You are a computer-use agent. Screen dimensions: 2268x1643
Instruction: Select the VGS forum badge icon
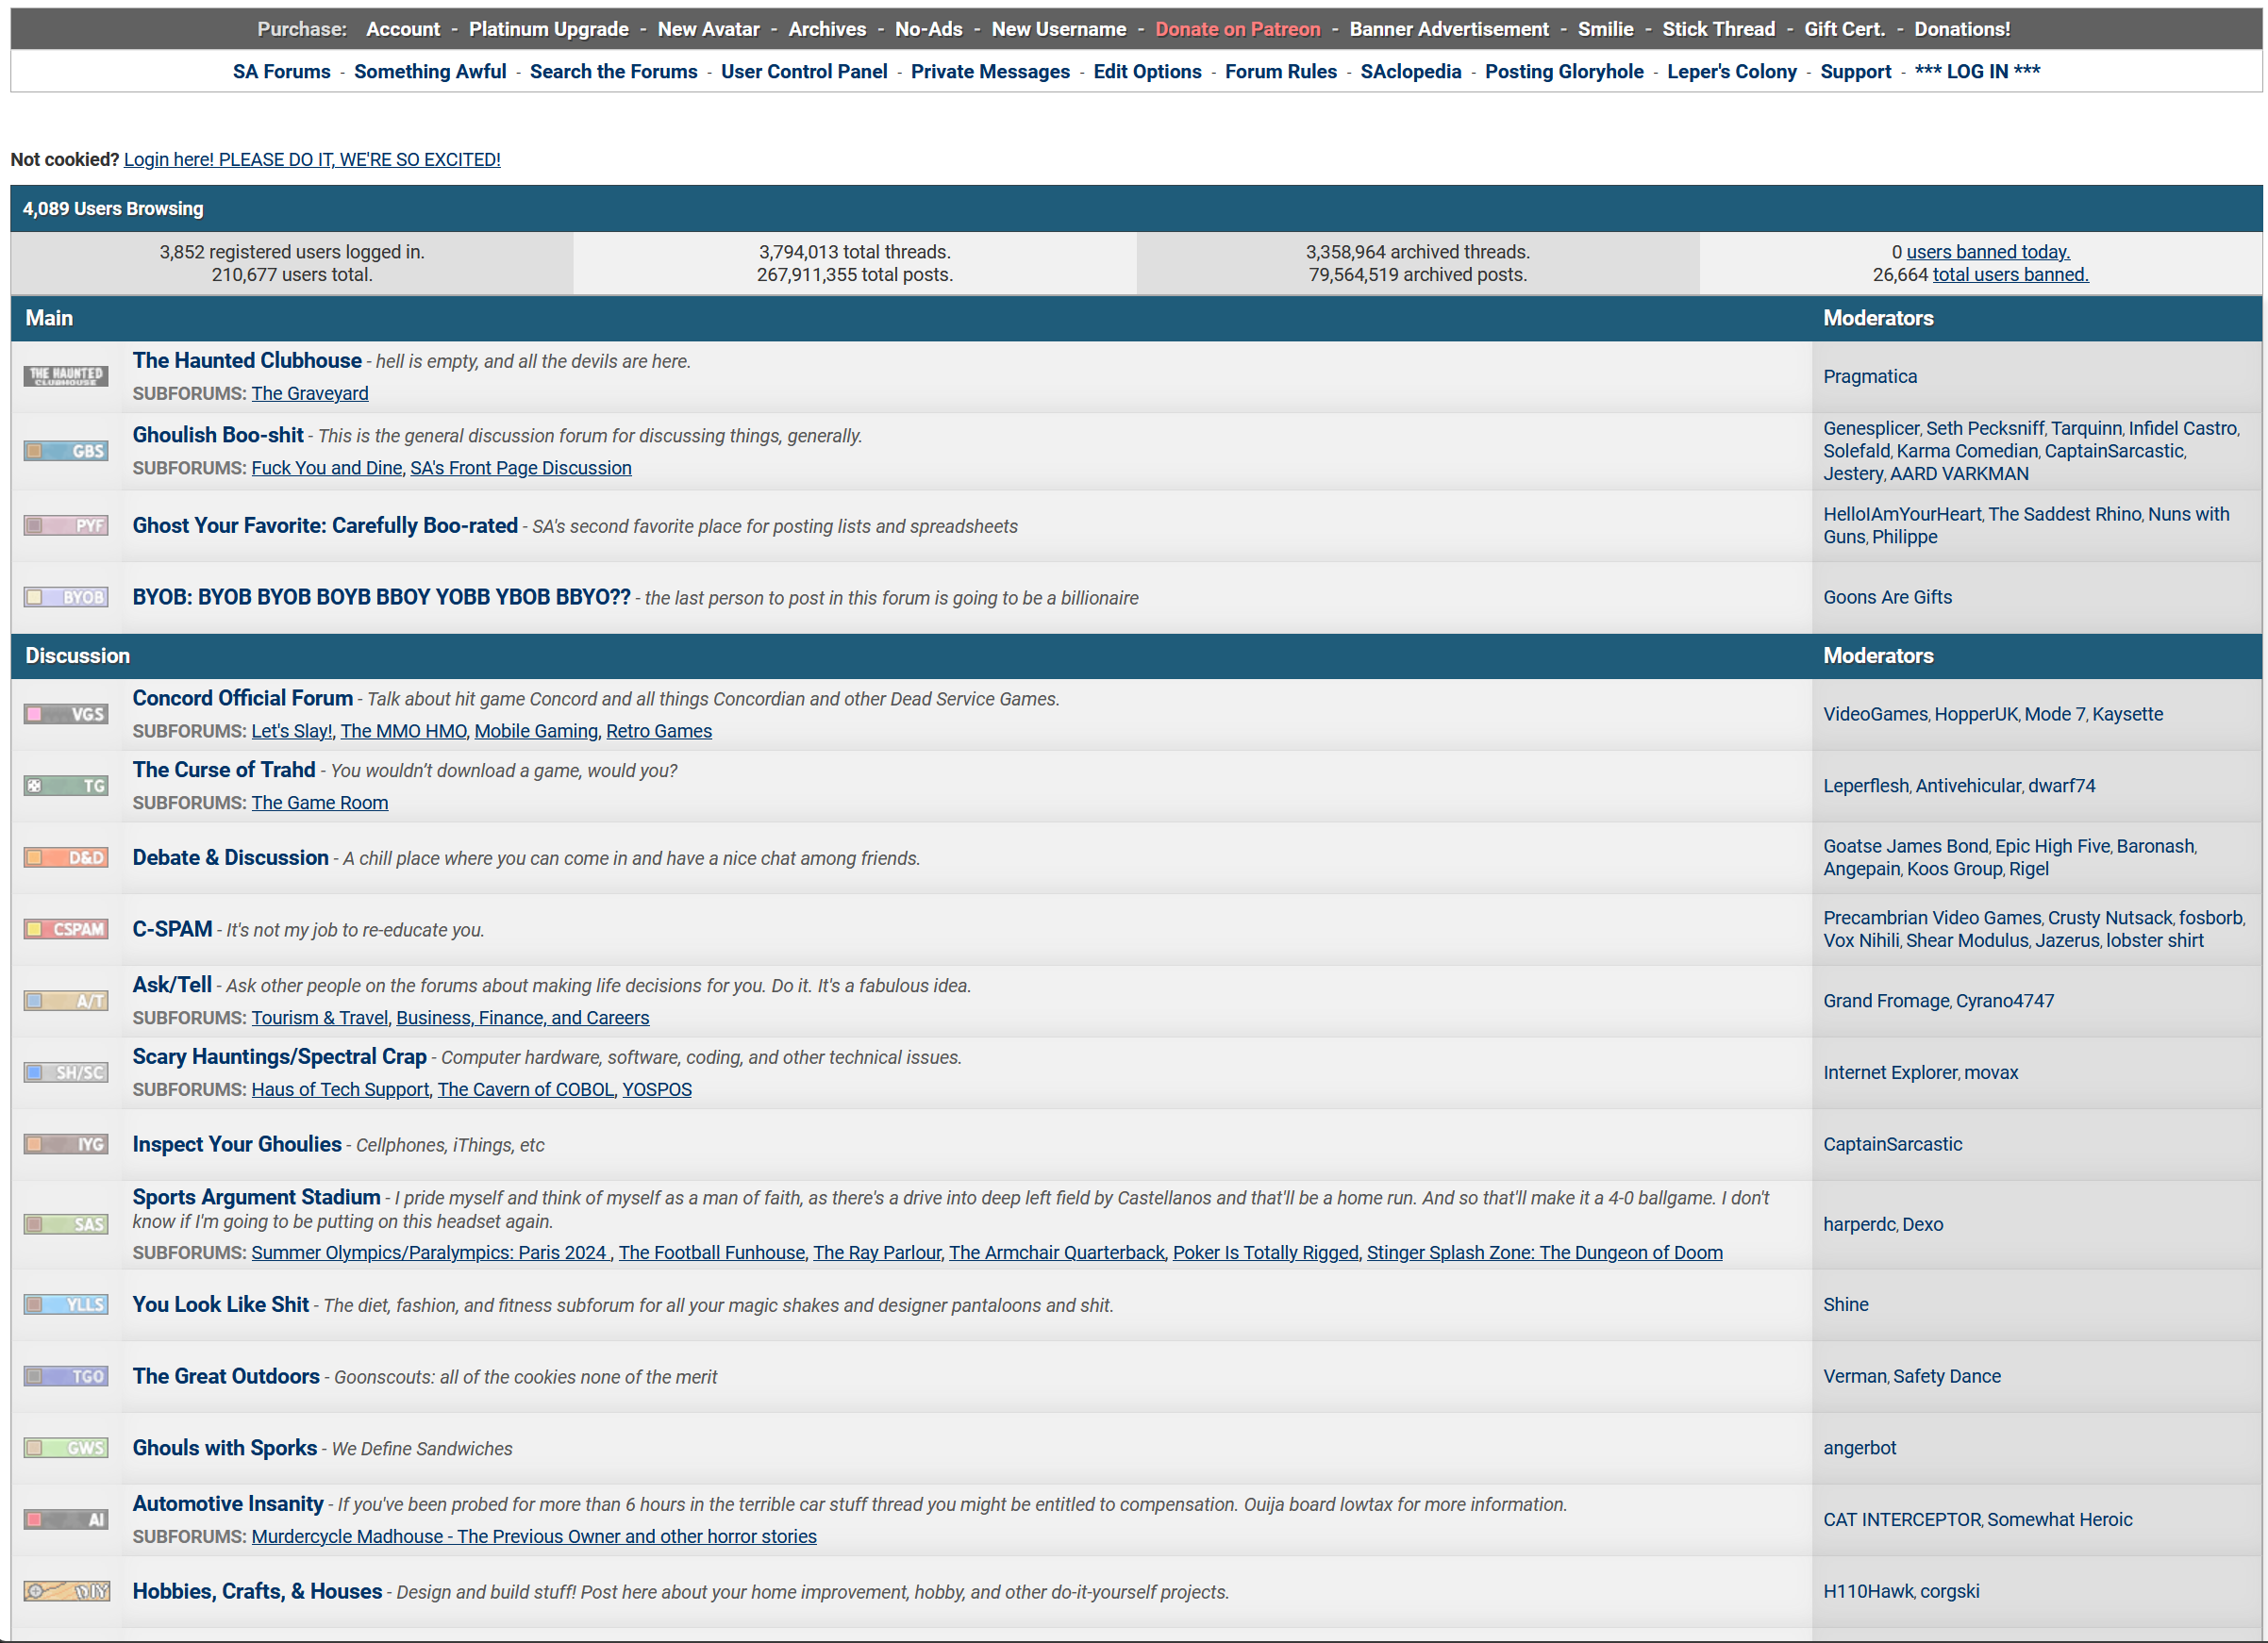pyautogui.click(x=66, y=714)
